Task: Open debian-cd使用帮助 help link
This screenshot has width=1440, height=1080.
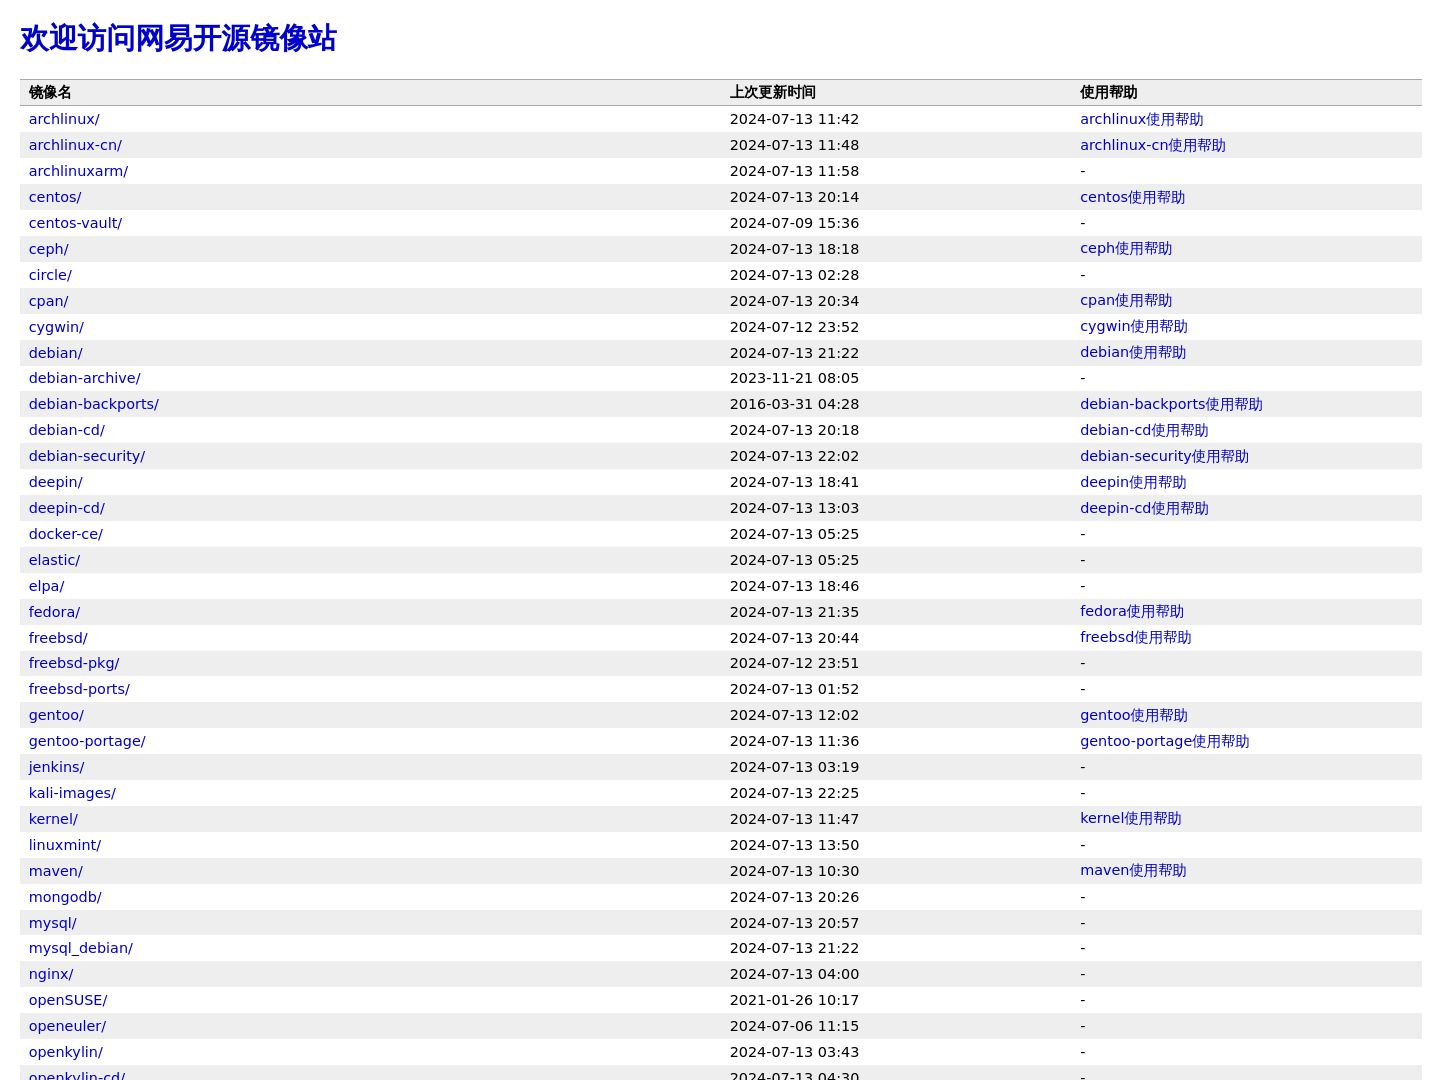Action: point(1144,430)
